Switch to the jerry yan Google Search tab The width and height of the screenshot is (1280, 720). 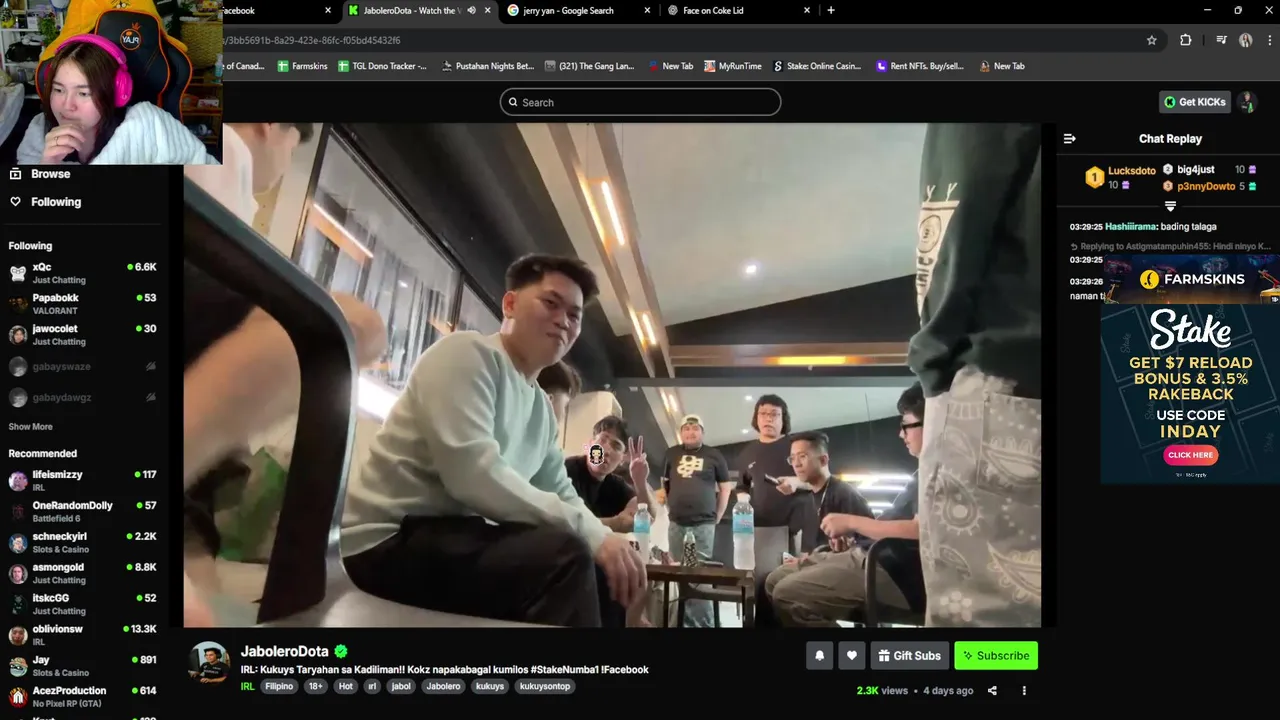pyautogui.click(x=578, y=10)
